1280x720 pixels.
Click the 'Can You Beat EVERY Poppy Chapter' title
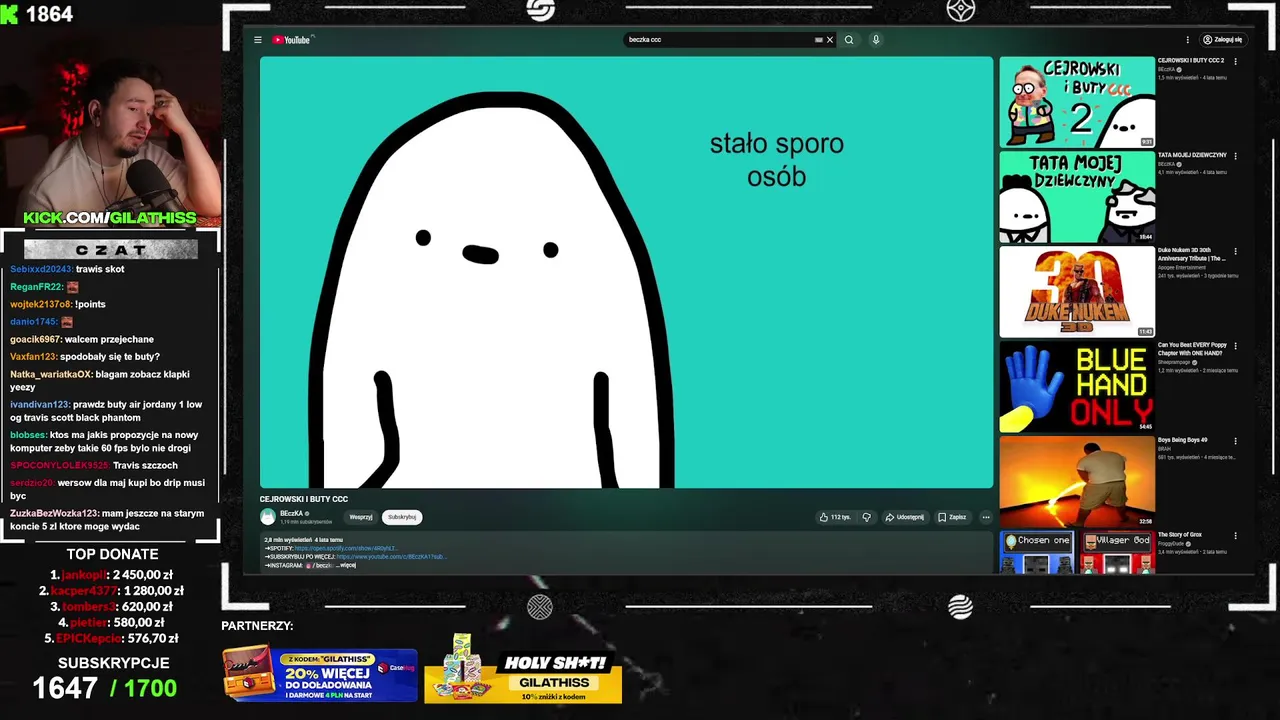[1192, 349]
